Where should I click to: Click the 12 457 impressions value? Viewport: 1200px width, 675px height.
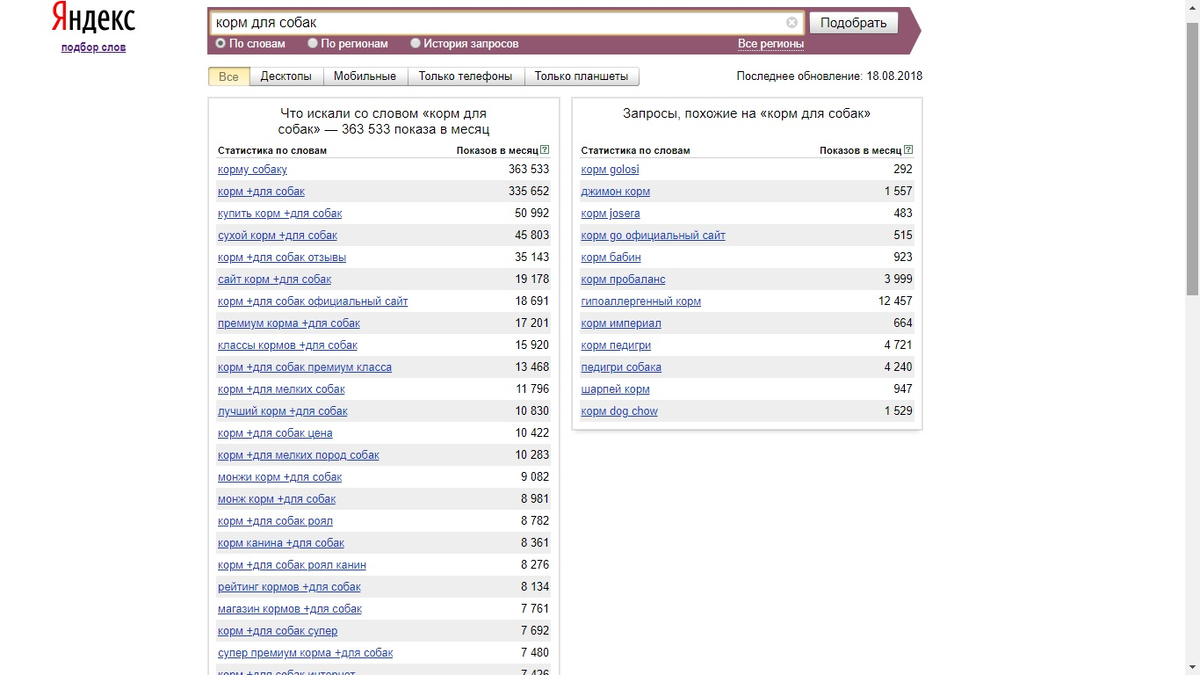tap(895, 301)
